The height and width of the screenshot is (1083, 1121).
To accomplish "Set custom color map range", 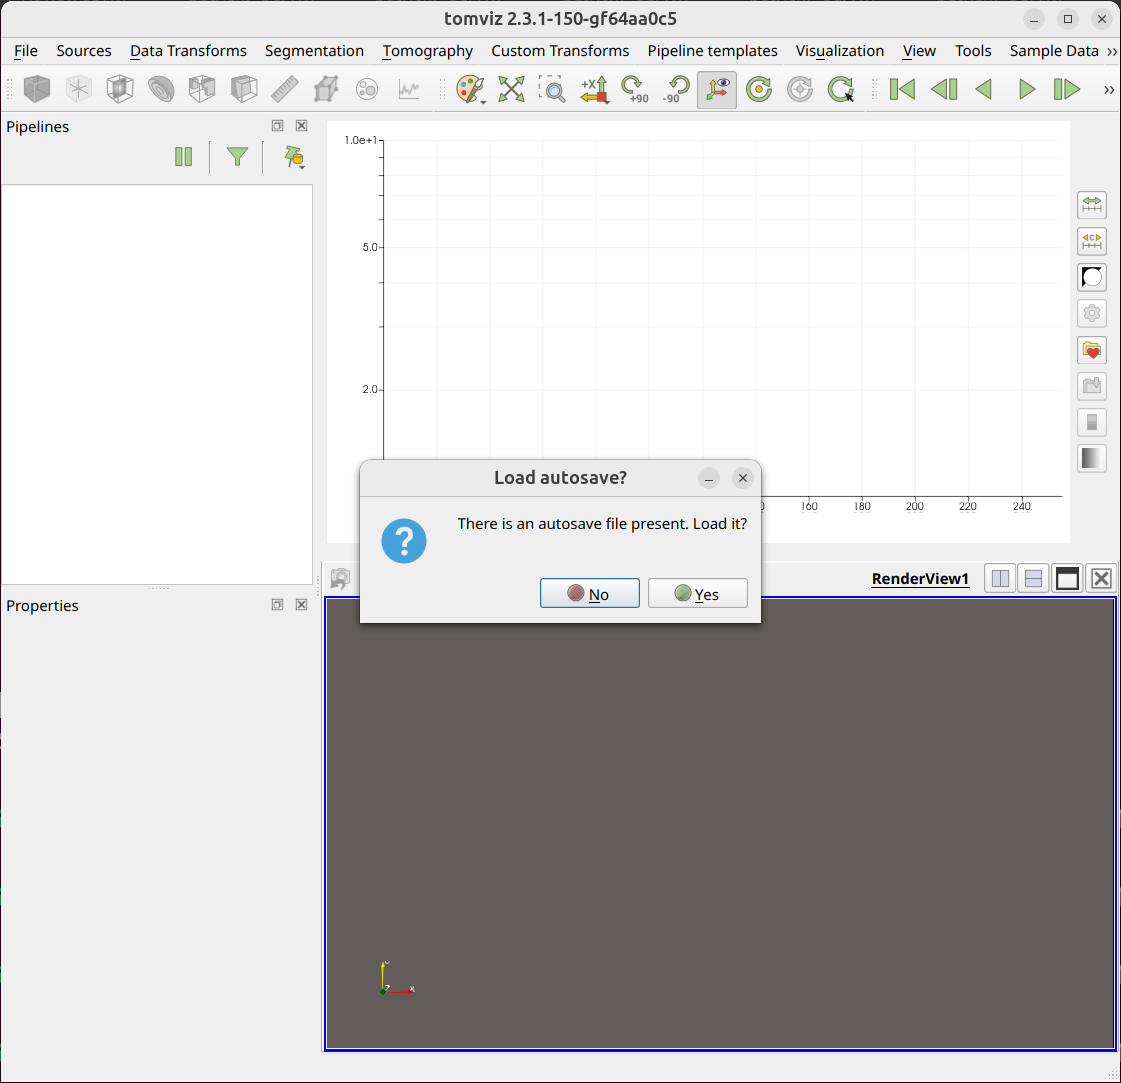I will click(1092, 241).
